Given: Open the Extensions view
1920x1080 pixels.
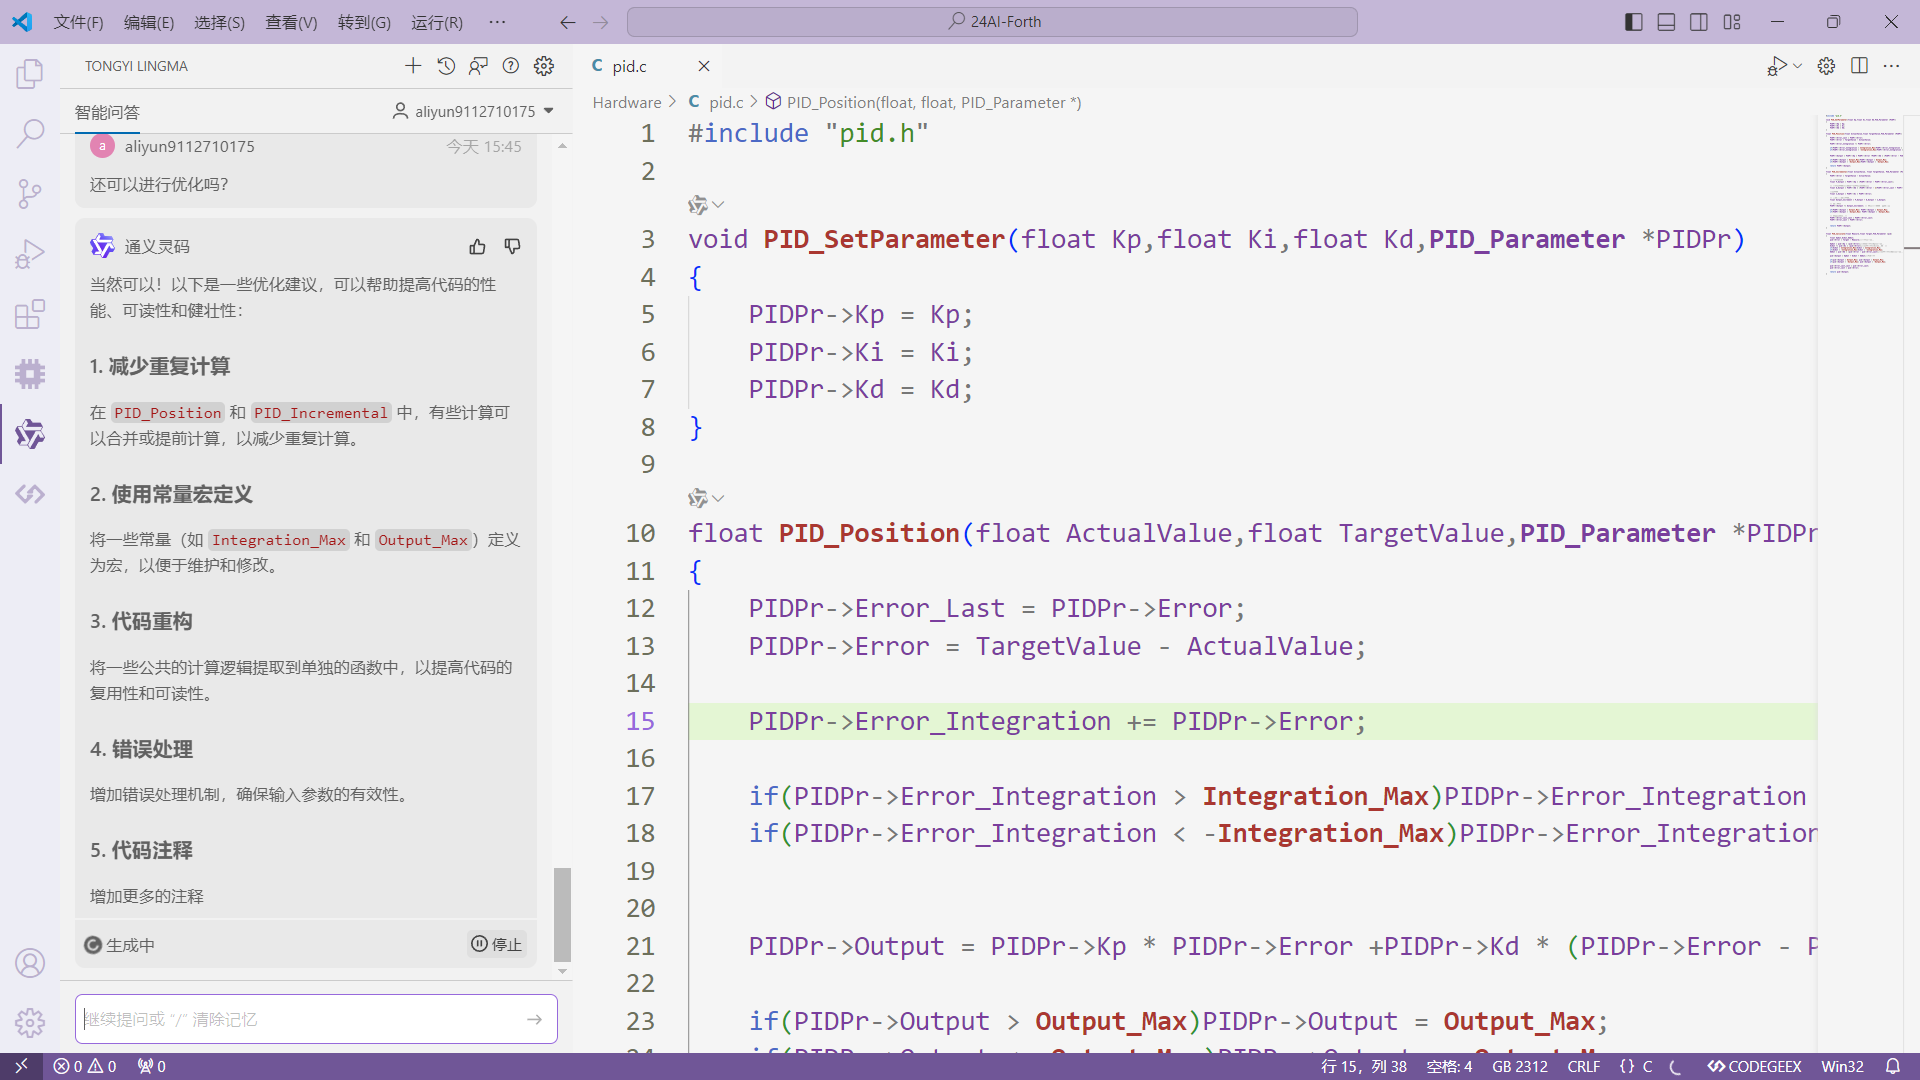Looking at the screenshot, I should 30,314.
